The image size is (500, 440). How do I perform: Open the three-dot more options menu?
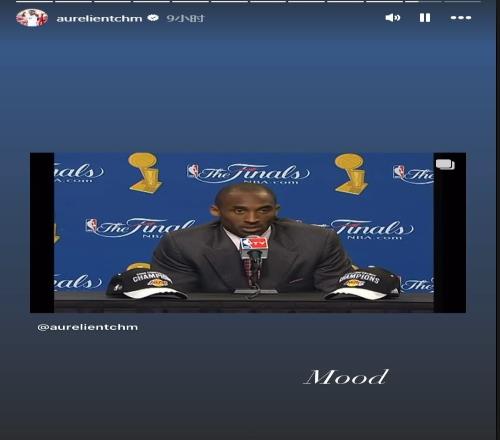(x=461, y=18)
